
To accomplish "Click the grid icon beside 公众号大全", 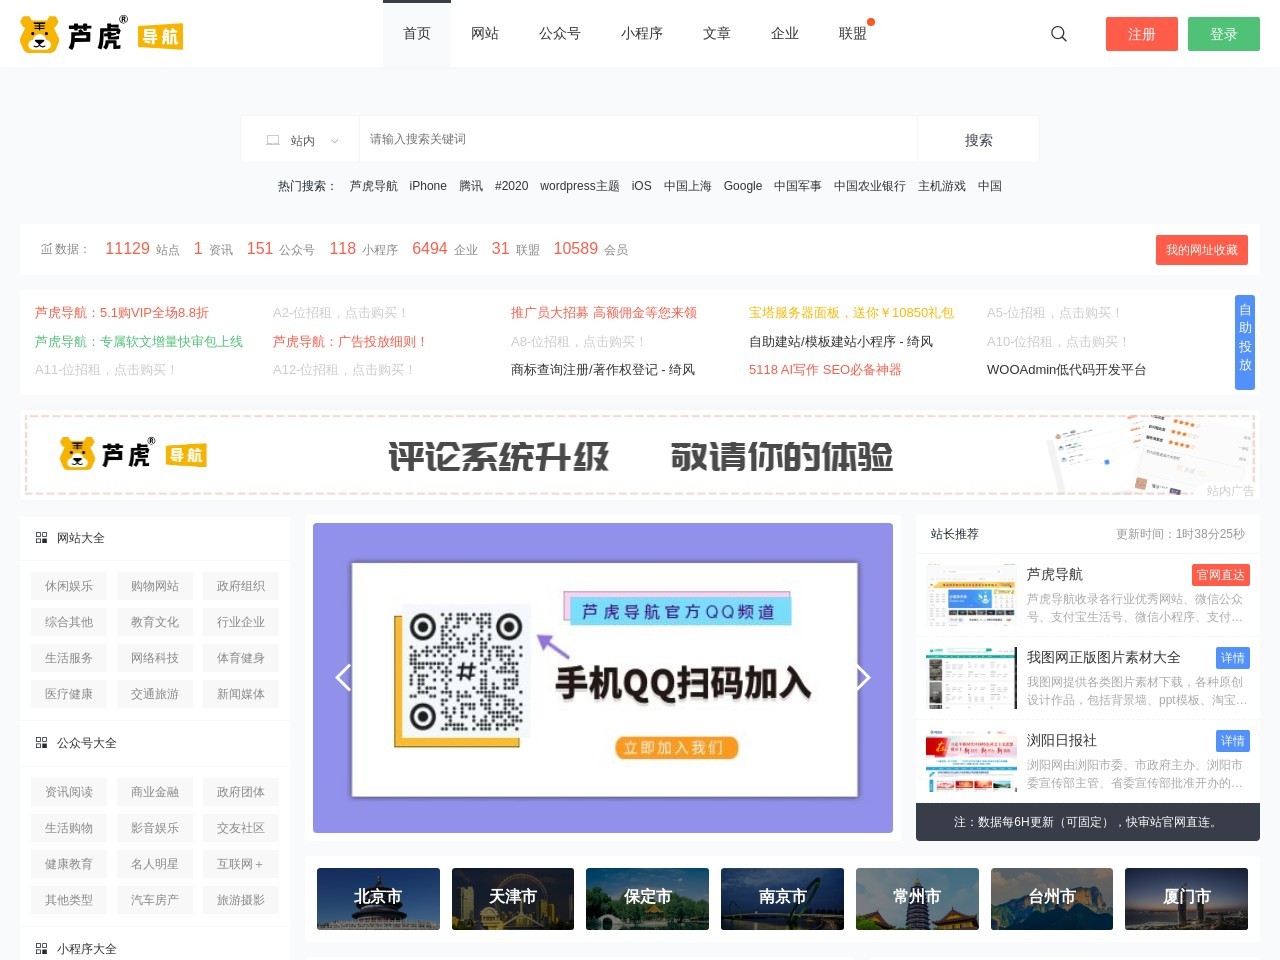I will click(x=41, y=743).
